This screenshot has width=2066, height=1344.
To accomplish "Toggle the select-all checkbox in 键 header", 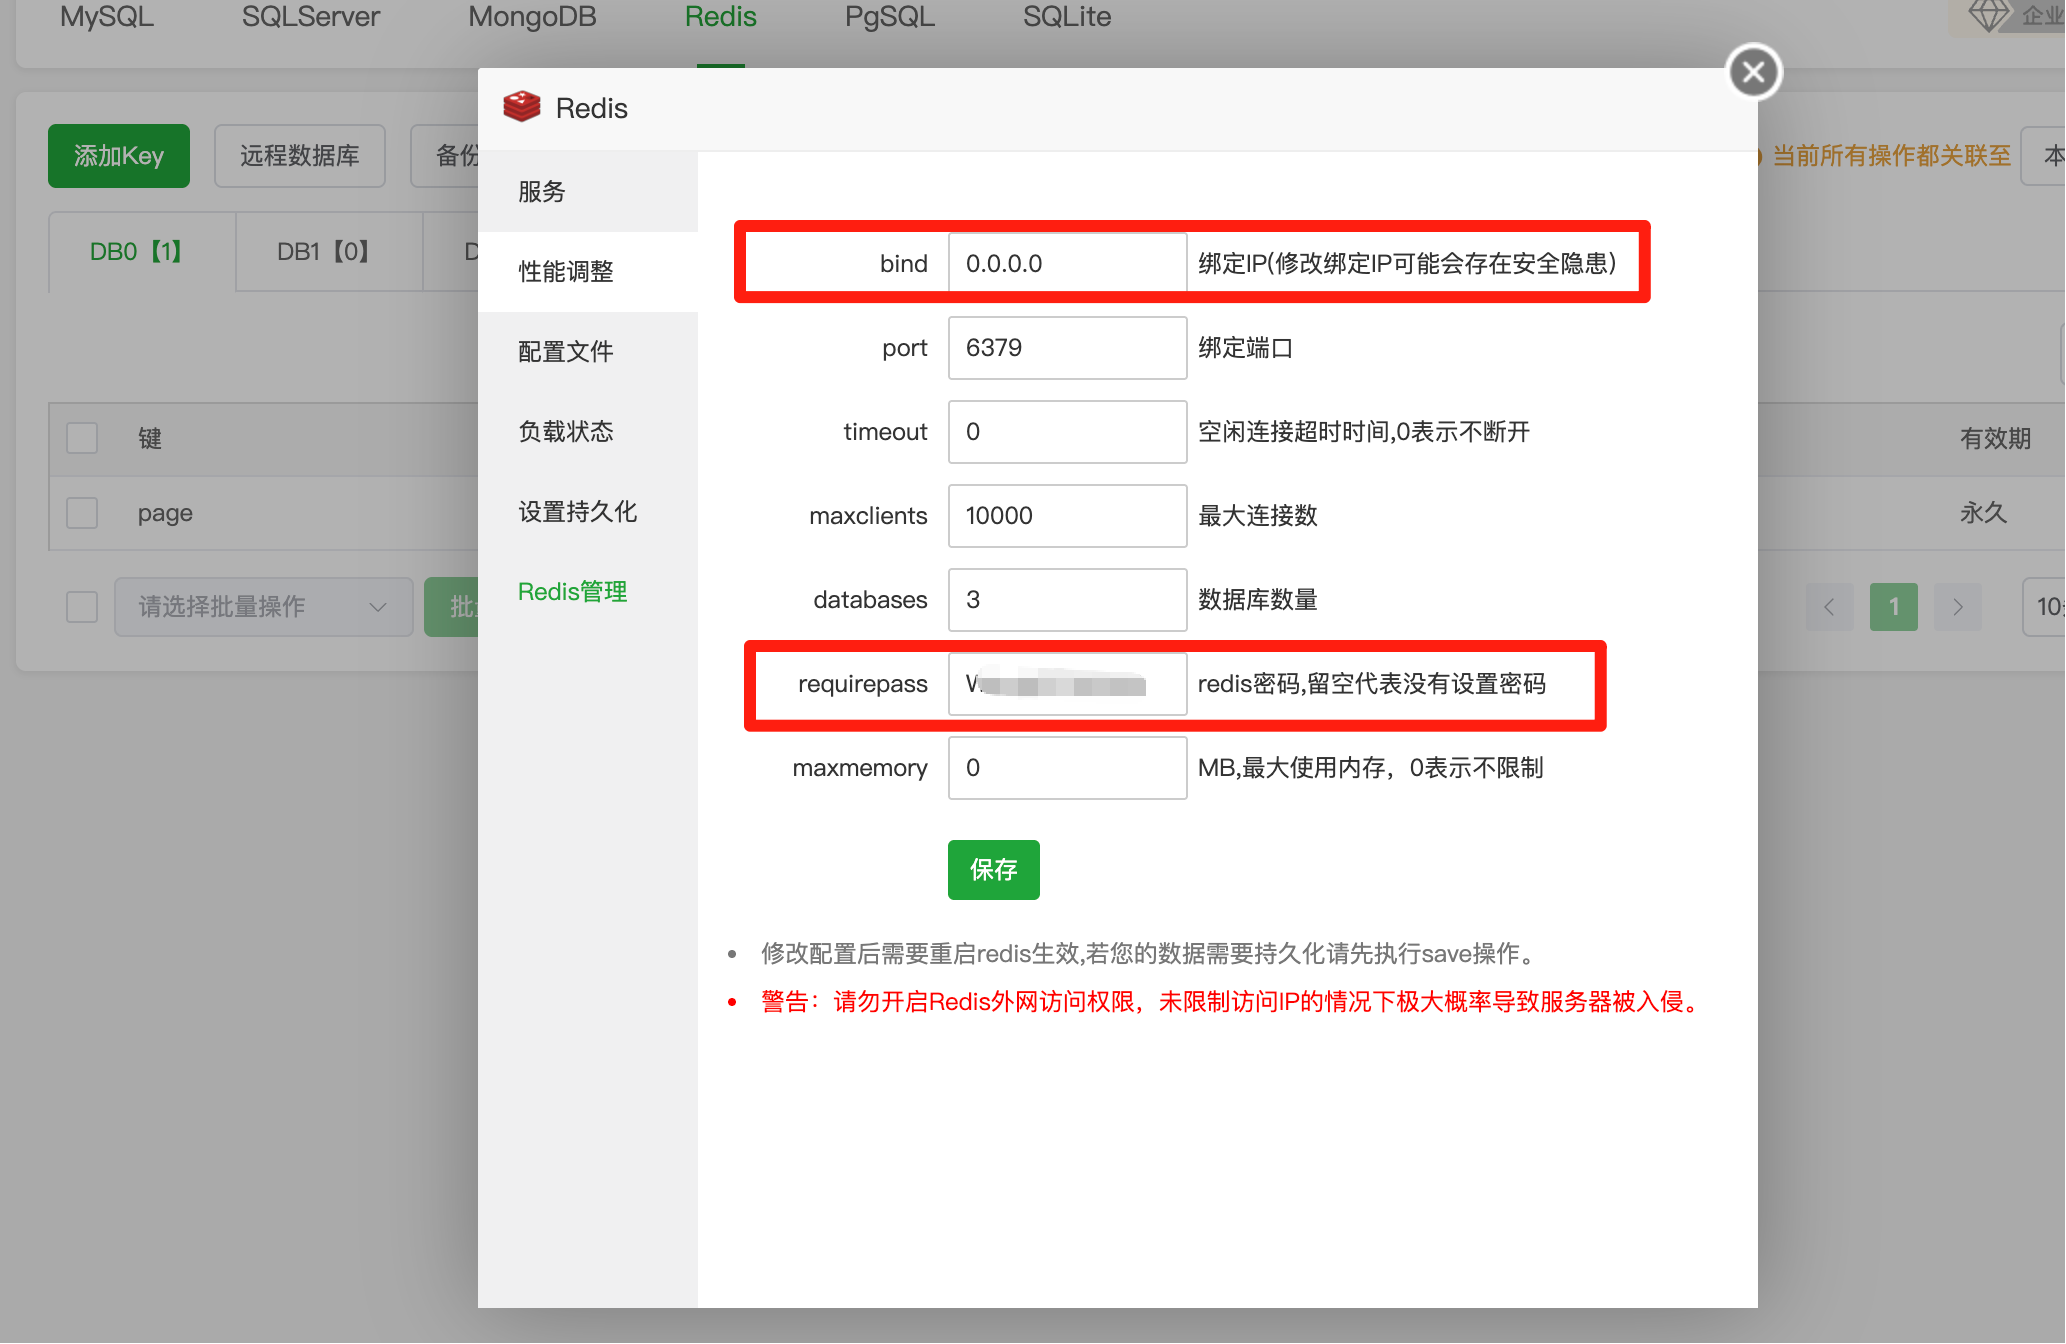I will click(x=82, y=438).
